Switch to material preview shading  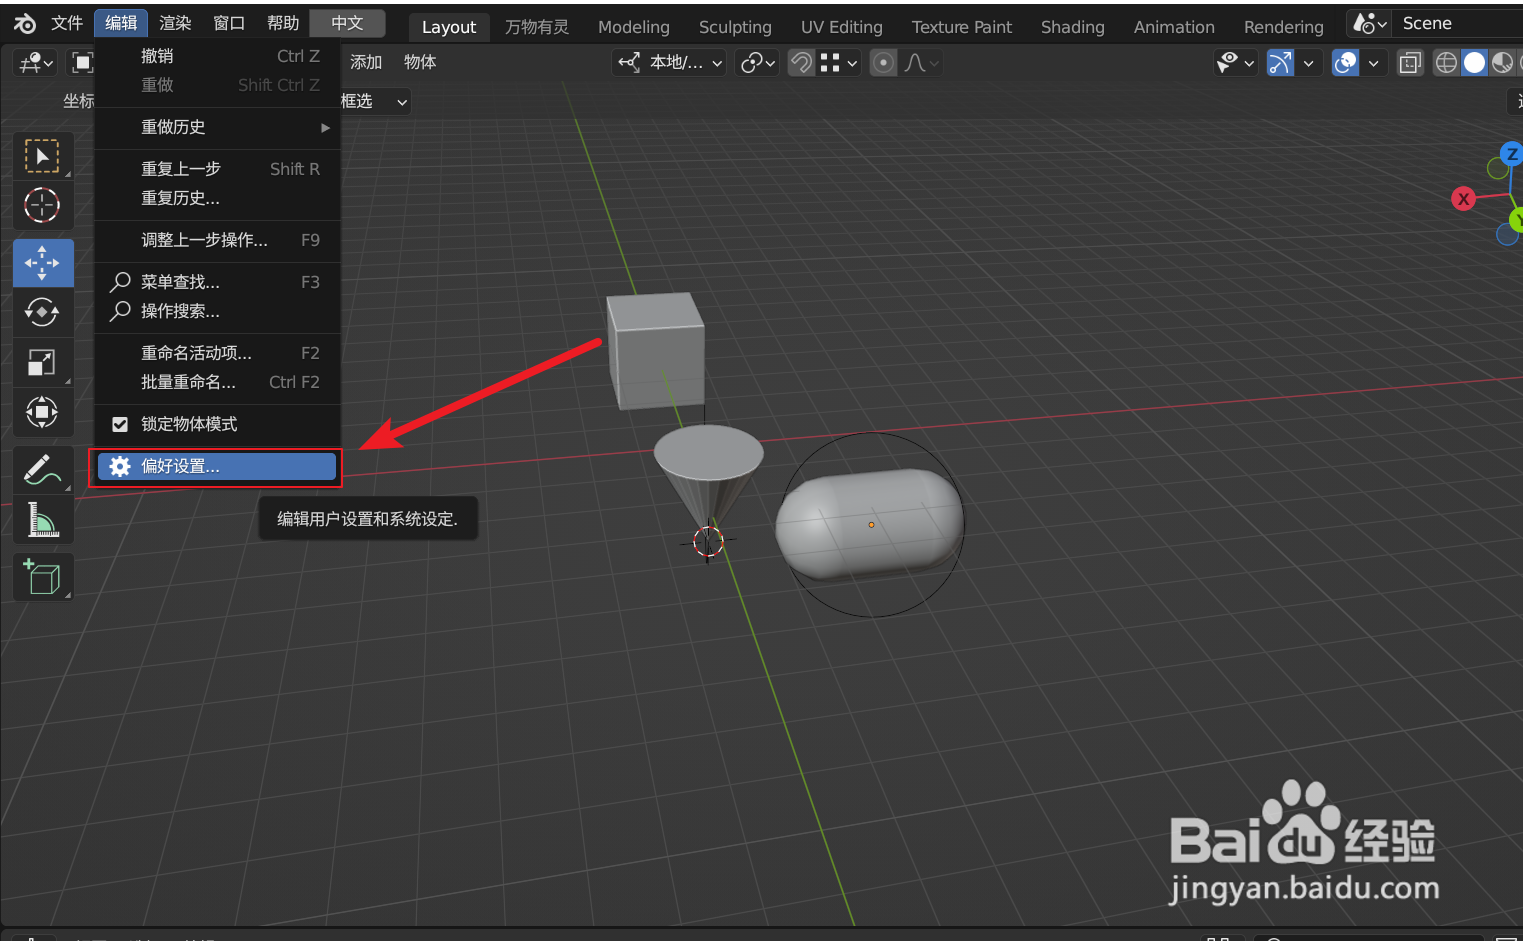[1502, 63]
